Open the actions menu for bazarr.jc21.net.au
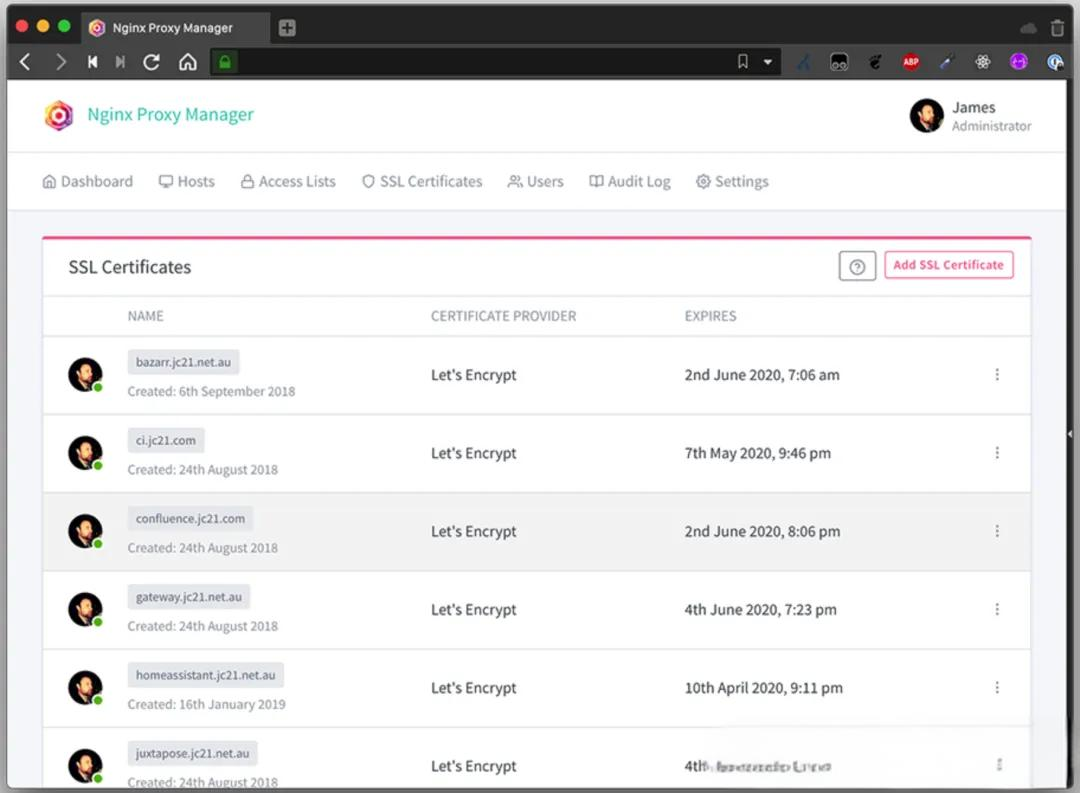This screenshot has height=793, width=1080. [997, 375]
